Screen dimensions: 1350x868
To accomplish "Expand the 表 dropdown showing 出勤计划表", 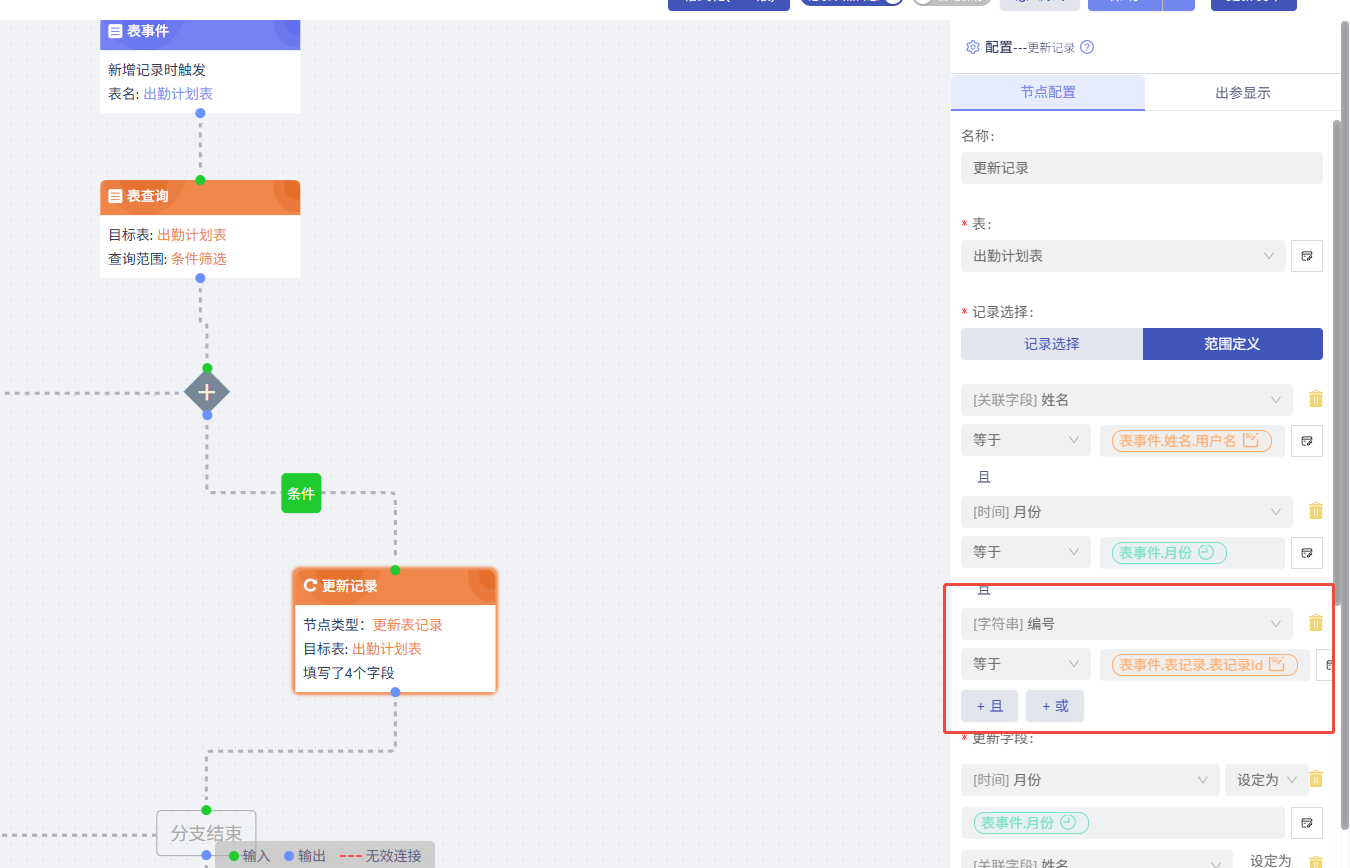I will (1123, 256).
